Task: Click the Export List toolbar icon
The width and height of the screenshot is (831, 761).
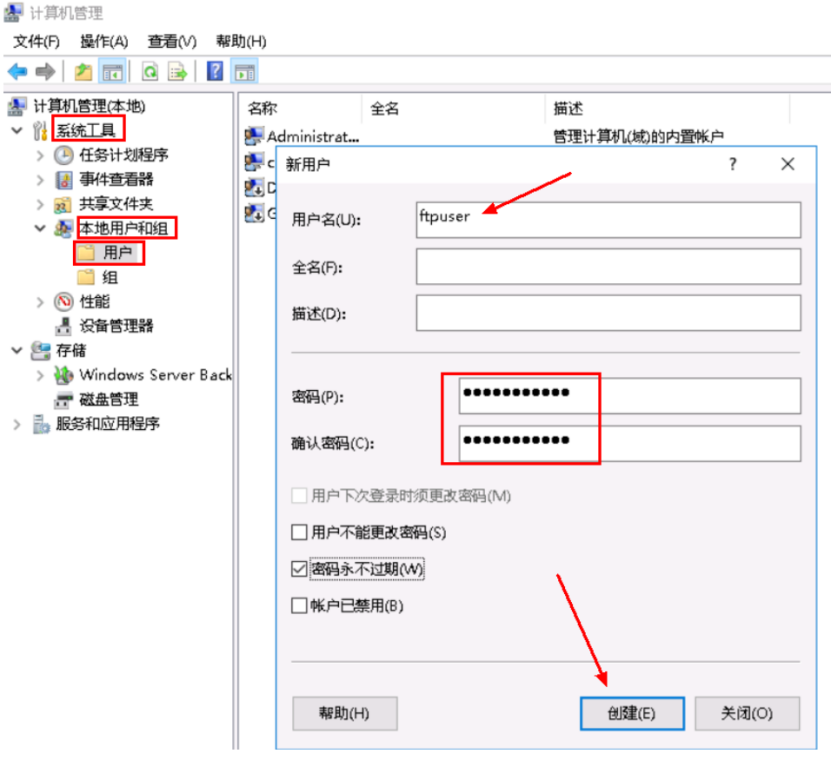Action: [x=178, y=71]
